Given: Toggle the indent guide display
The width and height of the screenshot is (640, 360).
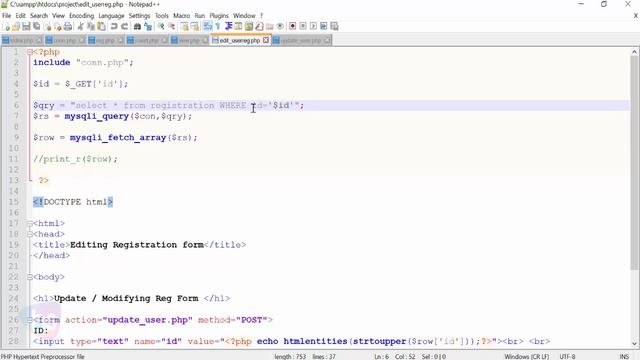Looking at the screenshot, I should (x=228, y=27).
